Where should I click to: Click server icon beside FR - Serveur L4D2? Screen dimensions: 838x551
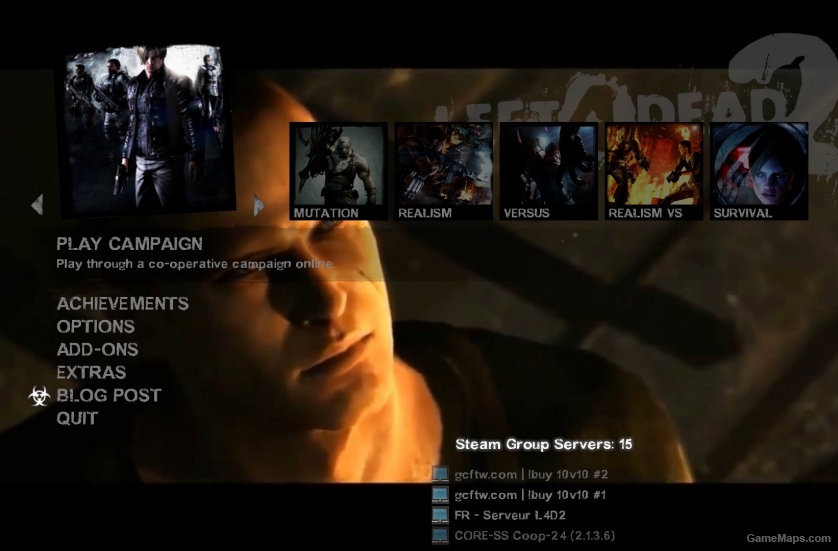(440, 515)
